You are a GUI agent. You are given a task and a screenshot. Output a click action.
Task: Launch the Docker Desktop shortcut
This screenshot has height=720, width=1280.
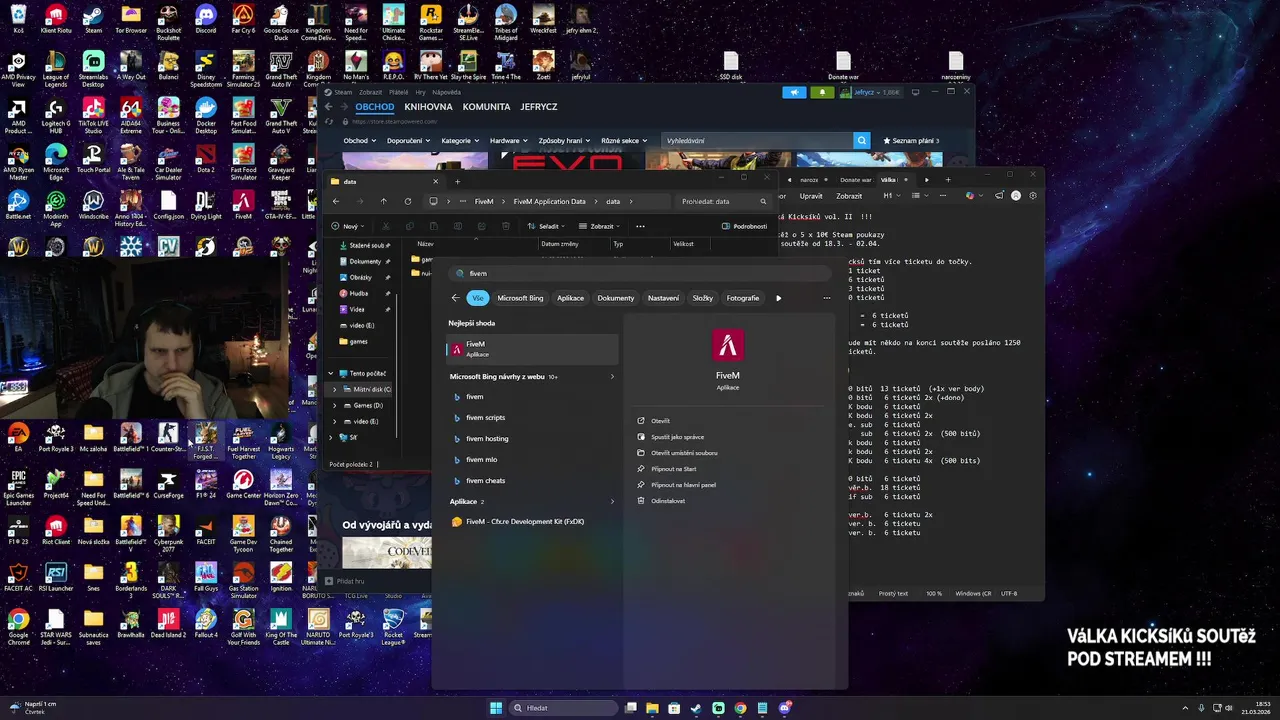coord(206,116)
